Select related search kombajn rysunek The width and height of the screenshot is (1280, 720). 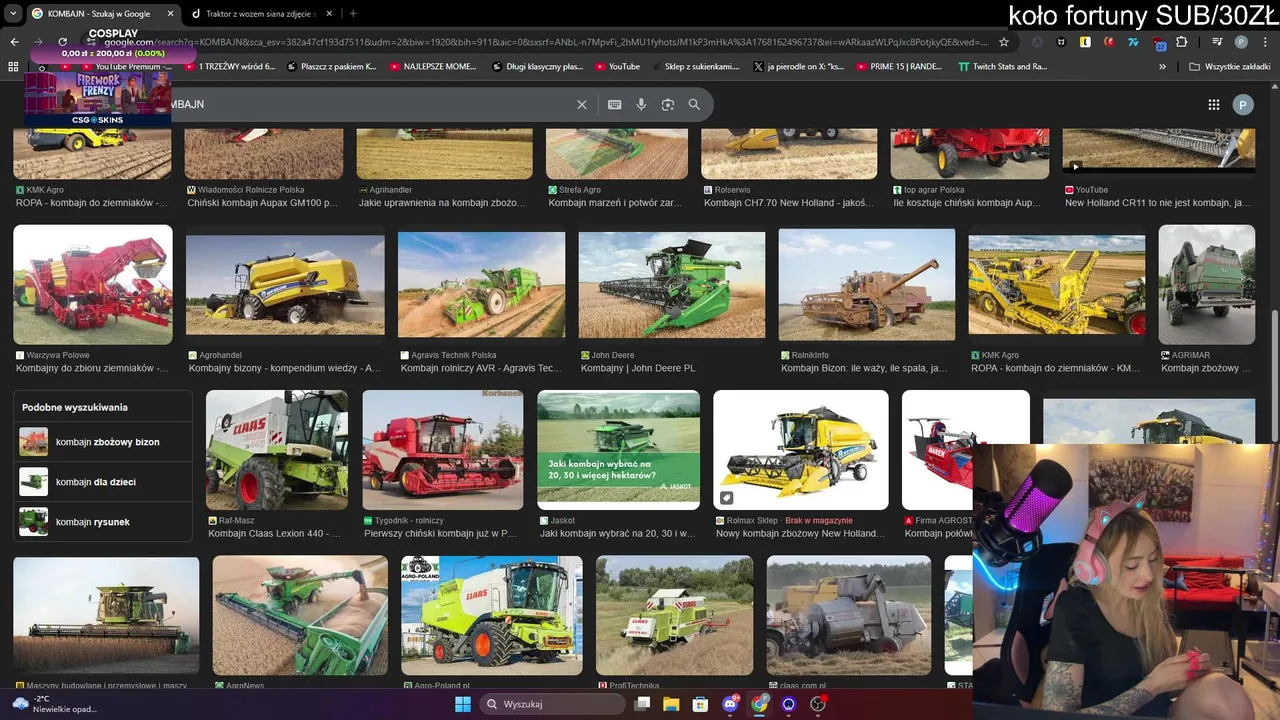pos(103,522)
